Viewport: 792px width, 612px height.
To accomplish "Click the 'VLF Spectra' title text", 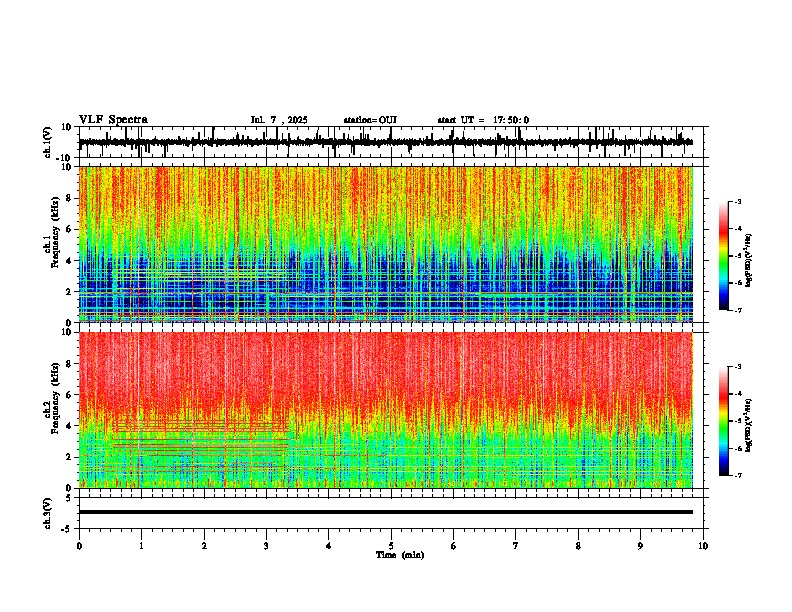I will 113,120.
